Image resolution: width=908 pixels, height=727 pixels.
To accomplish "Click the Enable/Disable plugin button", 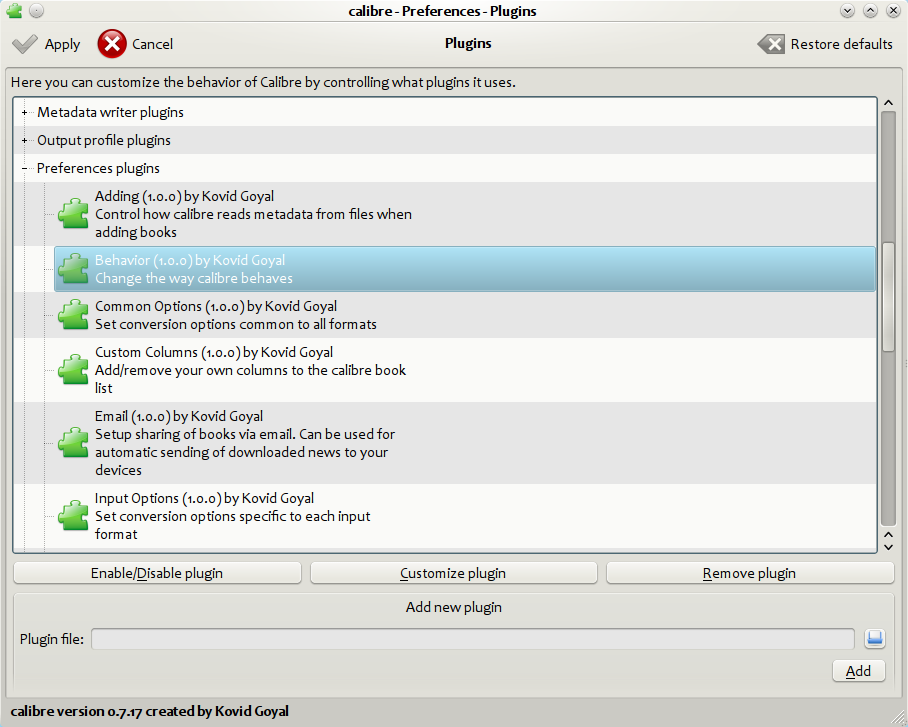I will coord(157,573).
